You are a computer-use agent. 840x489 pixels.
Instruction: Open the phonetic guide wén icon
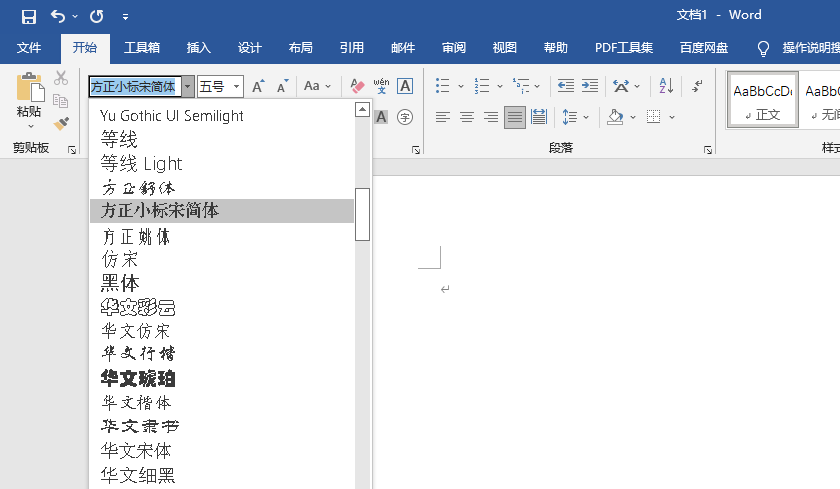381,86
